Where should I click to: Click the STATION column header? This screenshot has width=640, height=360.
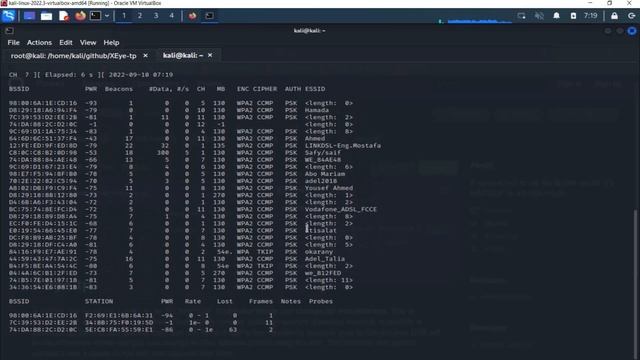click(99, 301)
